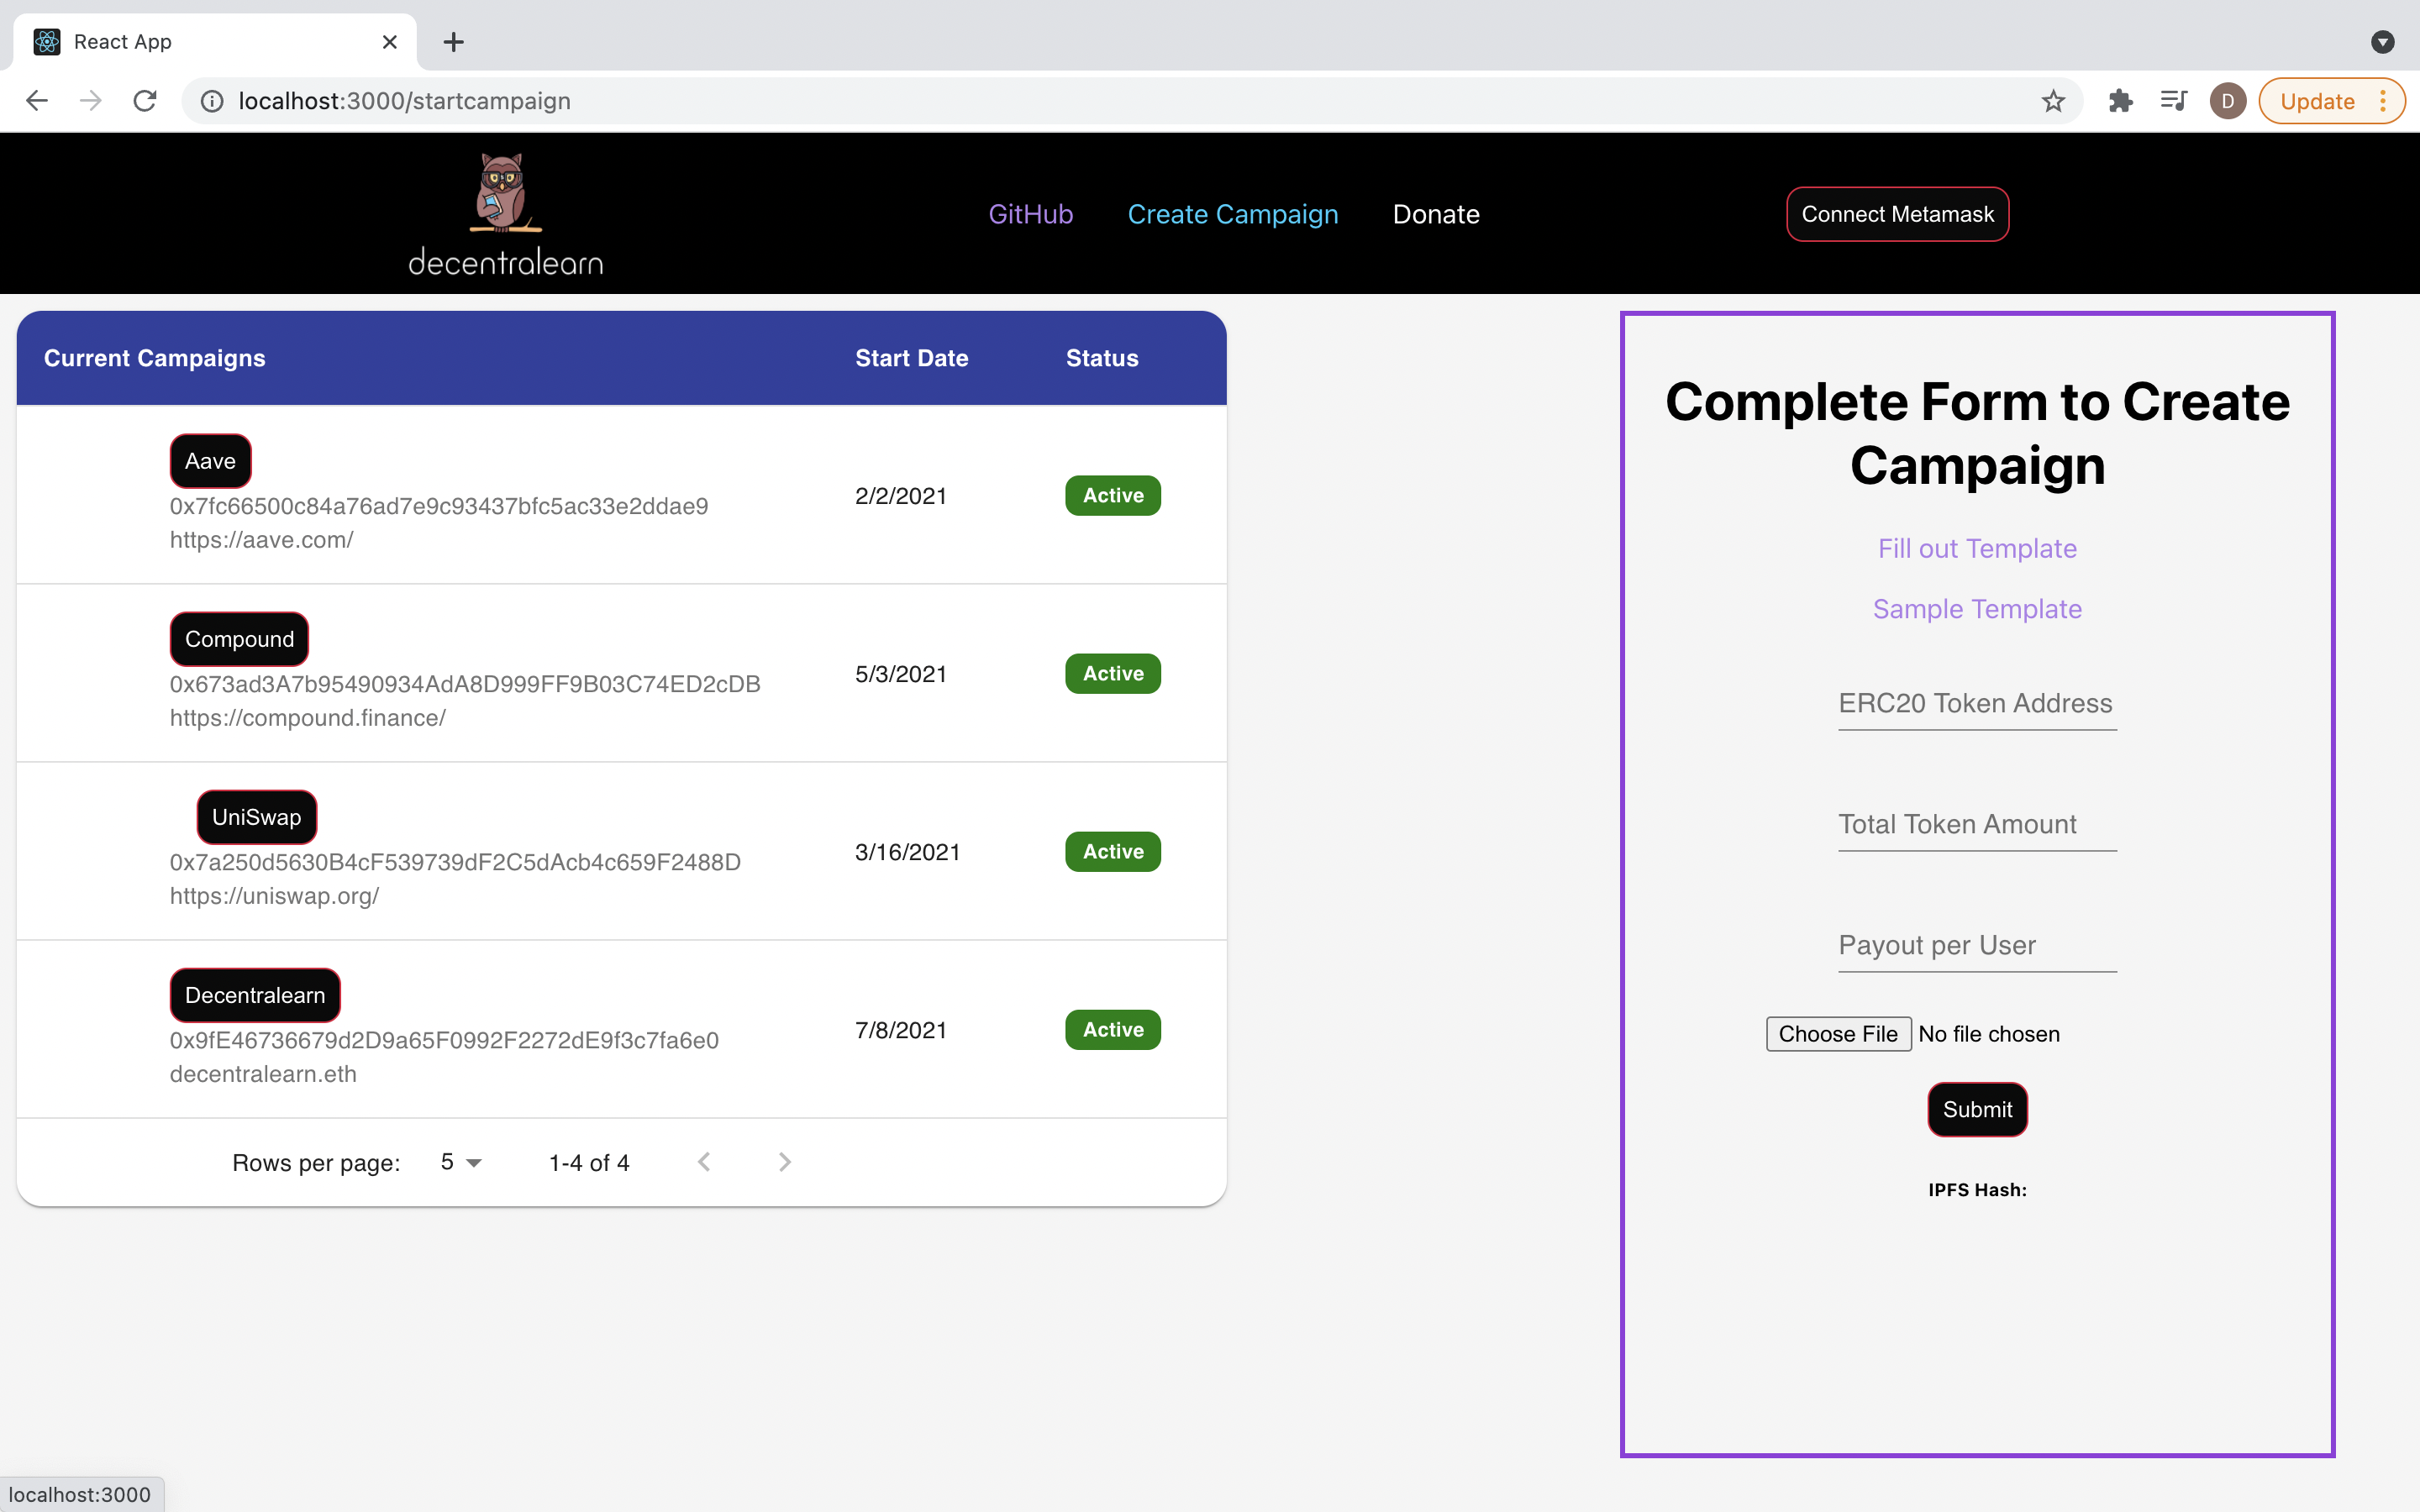Viewport: 2420px width, 1512px height.
Task: Click the decentralearn owl logo
Action: tap(505, 214)
